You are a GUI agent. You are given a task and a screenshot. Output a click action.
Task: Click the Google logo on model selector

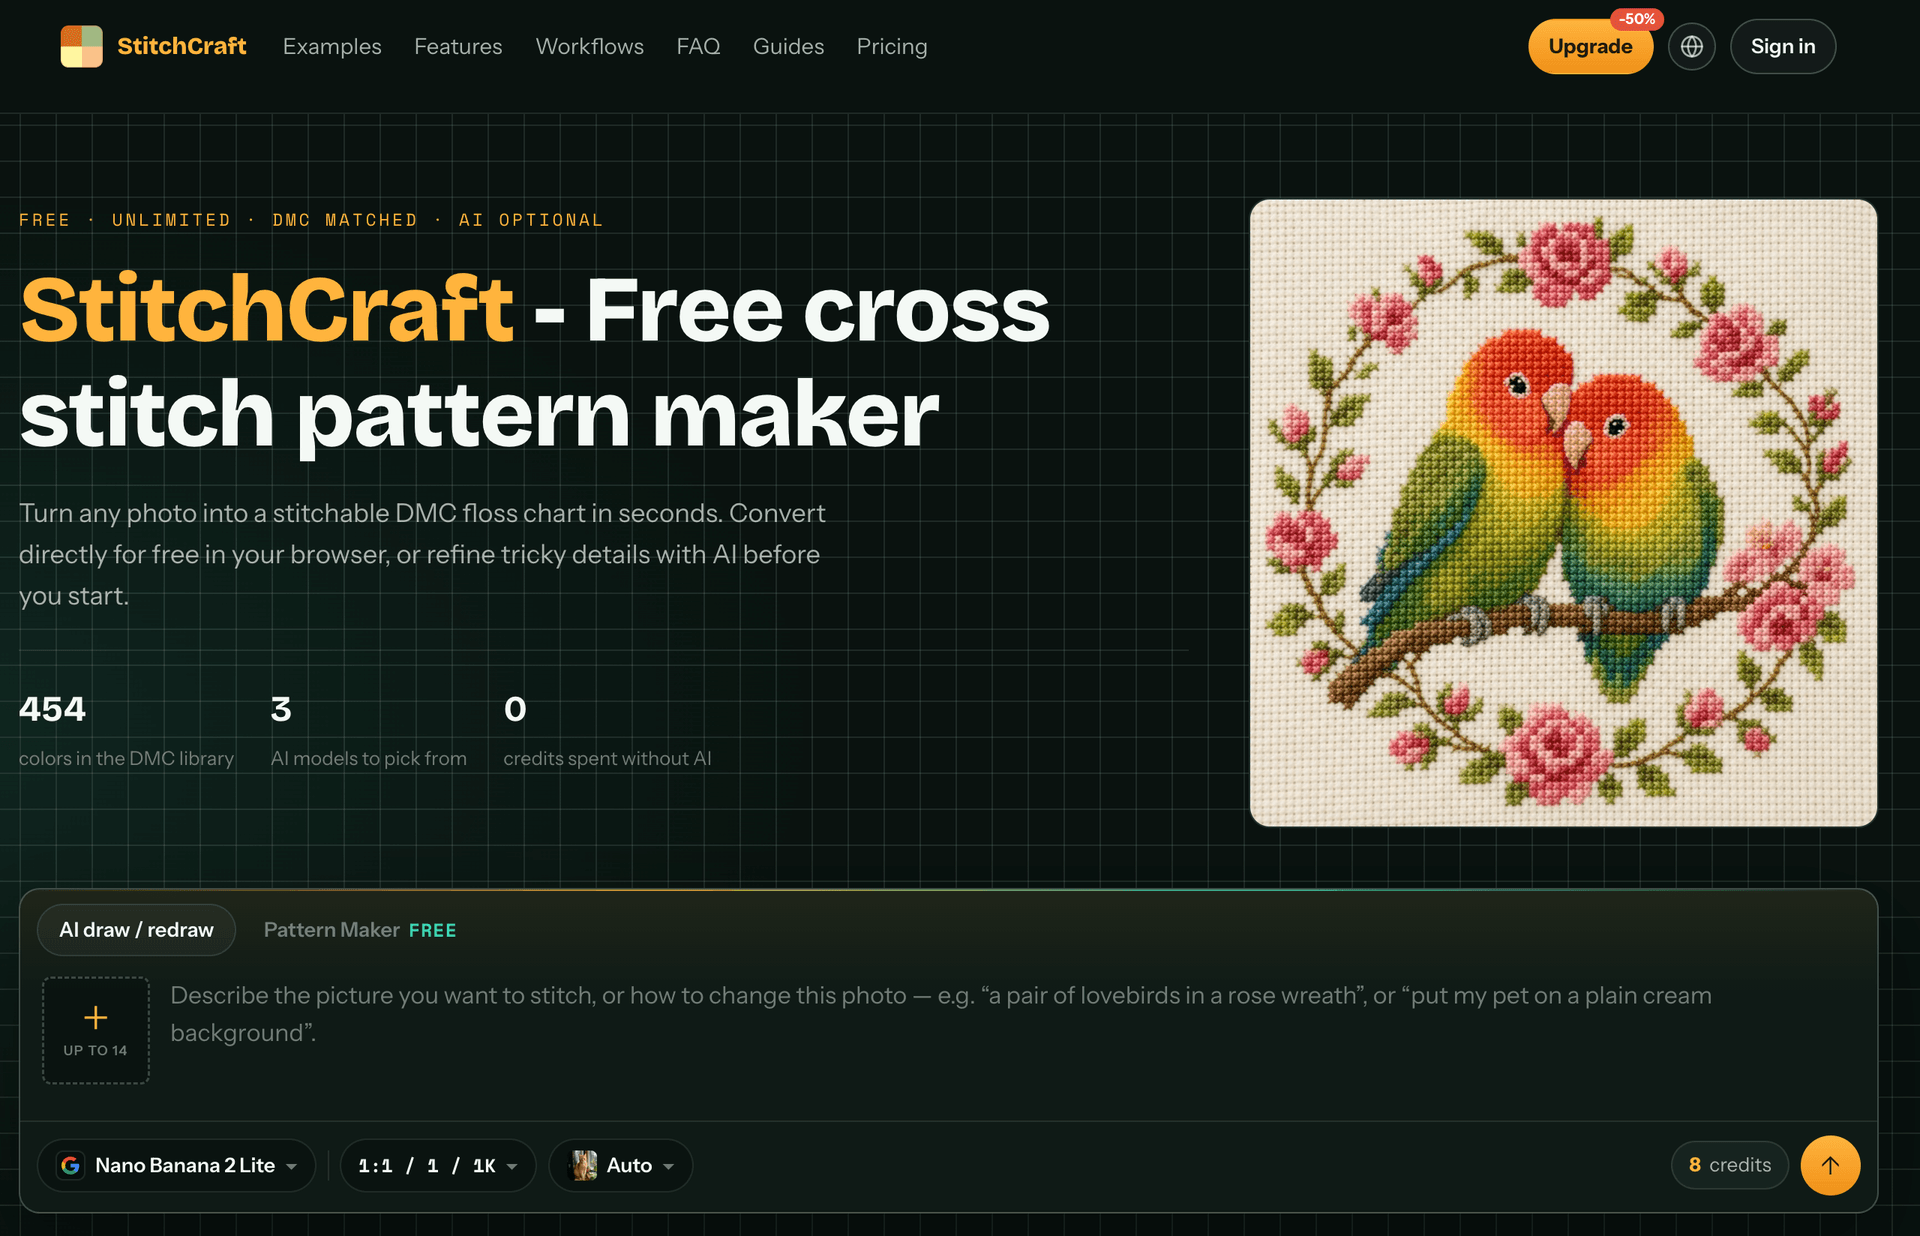70,1165
